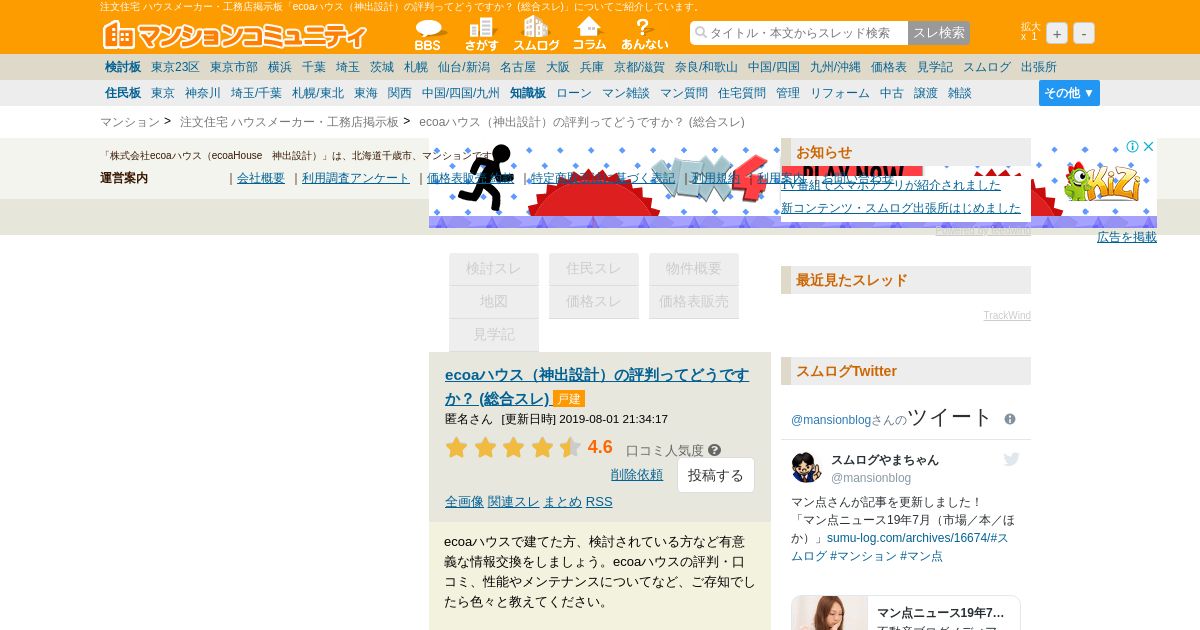Click the KiZi ad logo
The height and width of the screenshot is (630, 1200).
tap(1101, 183)
